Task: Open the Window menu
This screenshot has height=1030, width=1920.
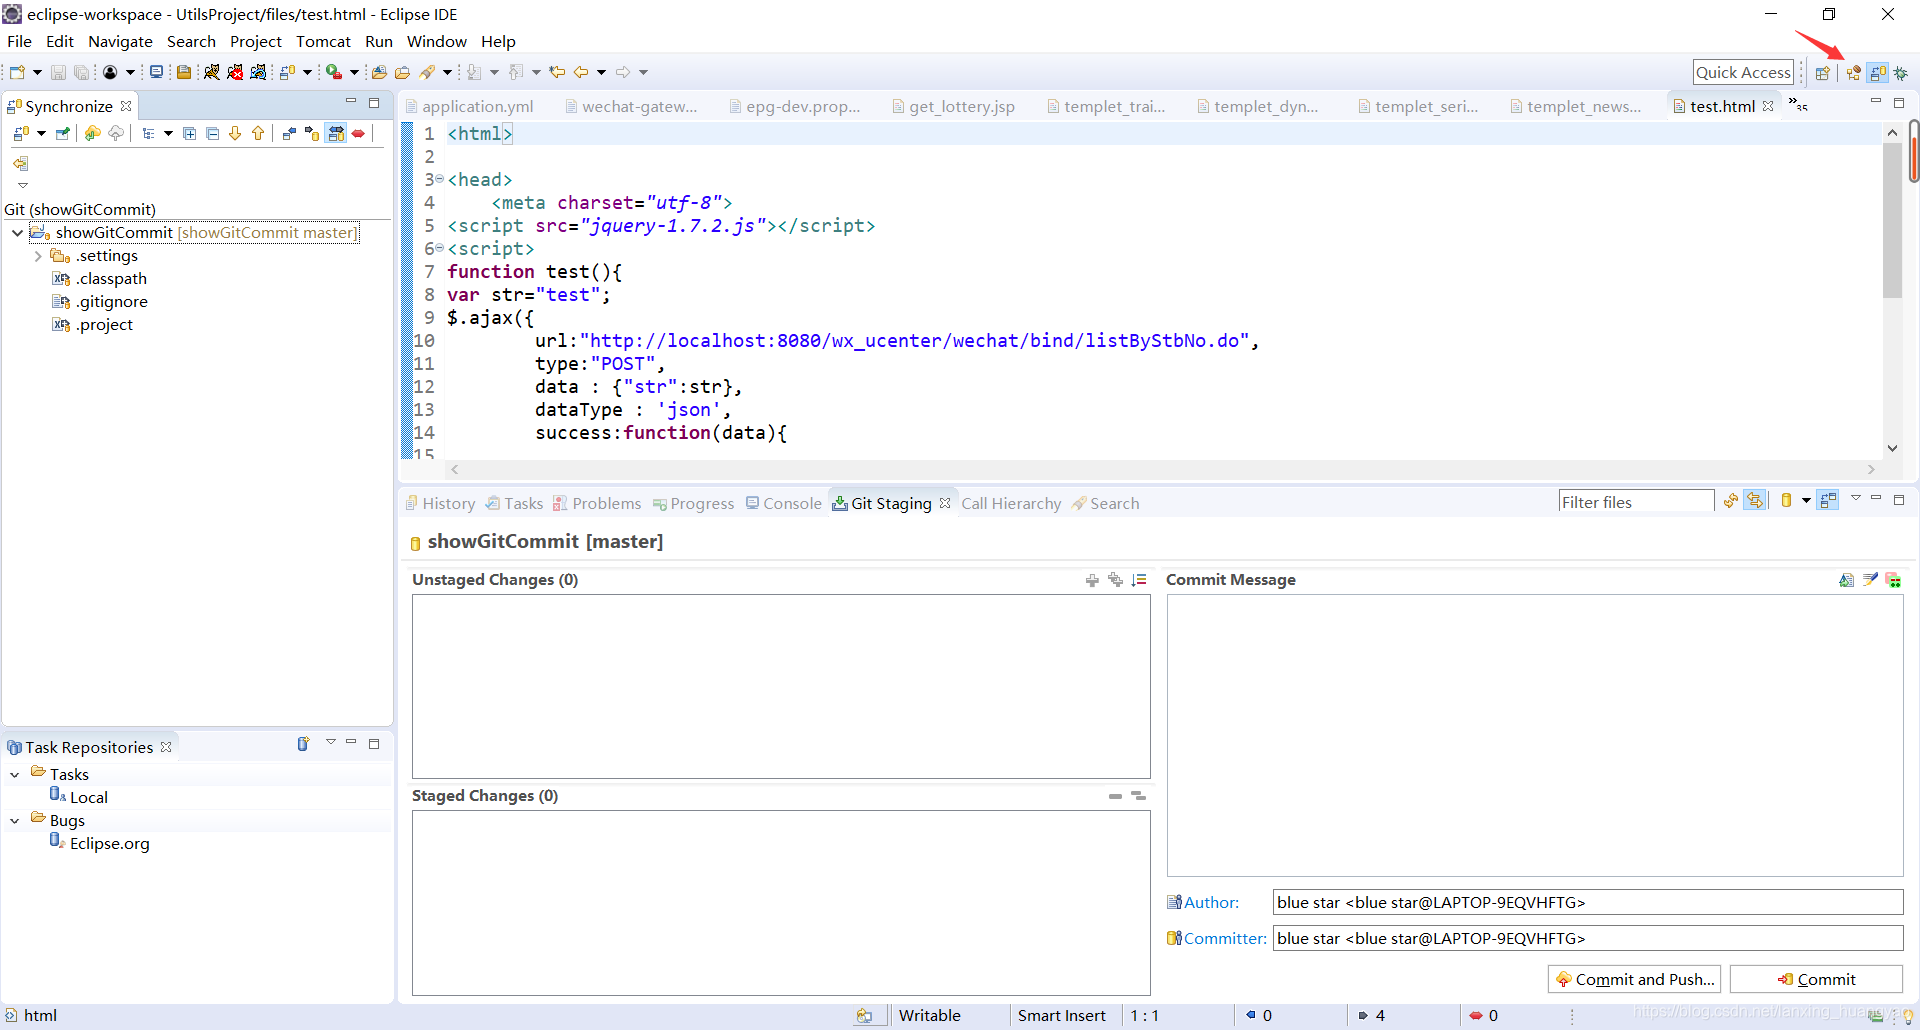Action: (x=436, y=42)
